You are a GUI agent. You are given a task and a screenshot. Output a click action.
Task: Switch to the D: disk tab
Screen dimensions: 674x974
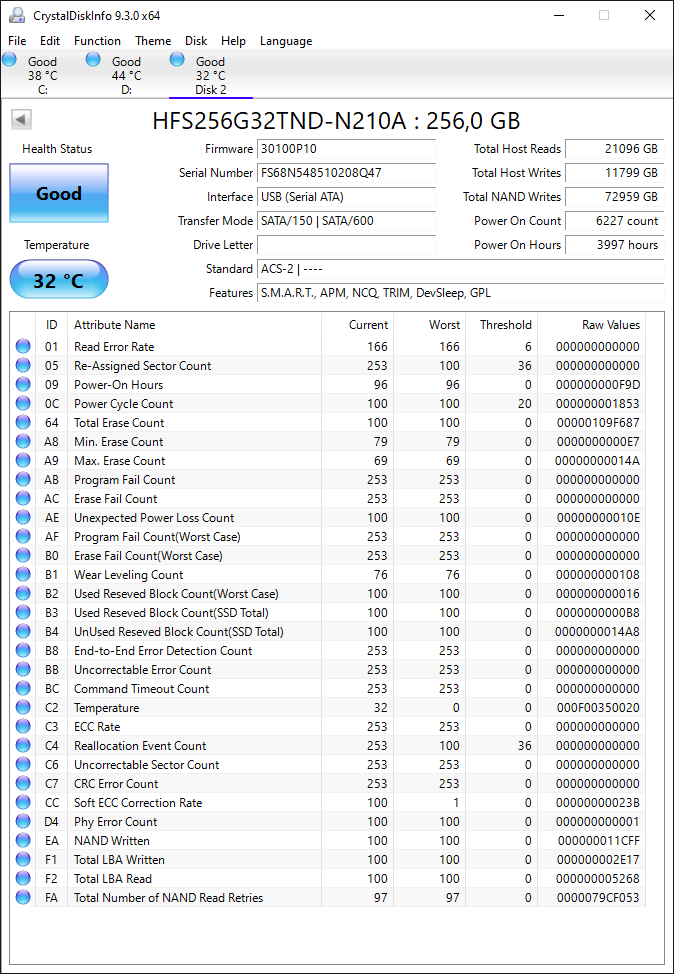127,75
